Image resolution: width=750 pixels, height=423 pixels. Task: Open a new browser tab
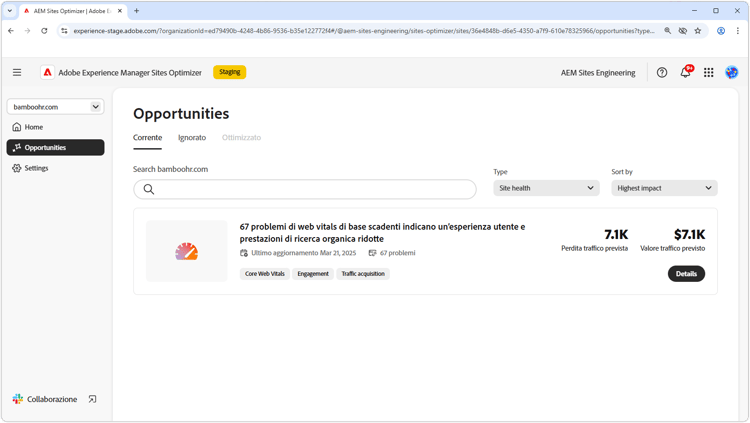[136, 11]
